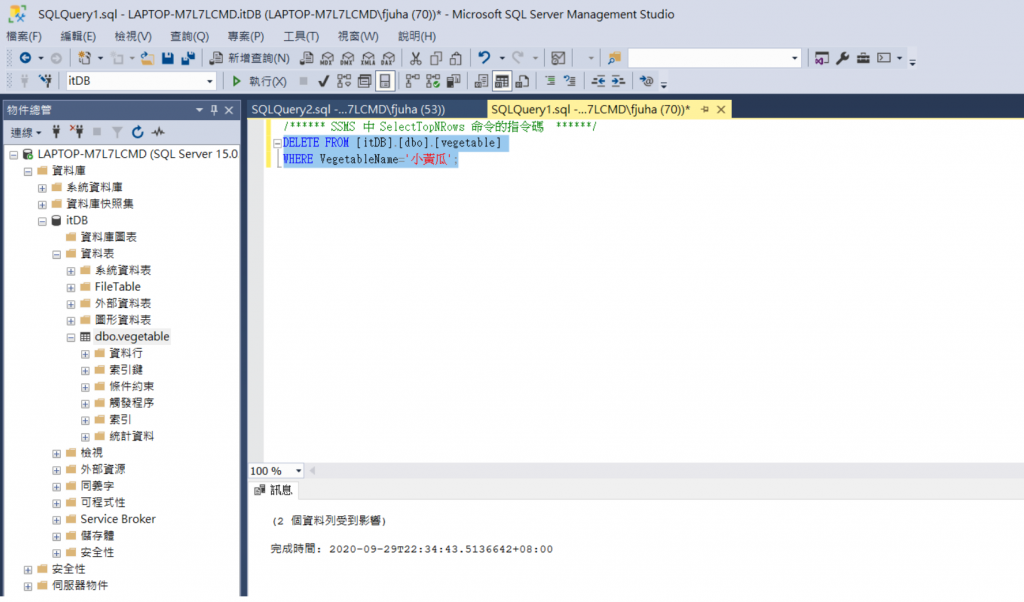This screenshot has height=602, width=1024.
Task: Click the navigate backward arrow icon
Action: point(25,58)
